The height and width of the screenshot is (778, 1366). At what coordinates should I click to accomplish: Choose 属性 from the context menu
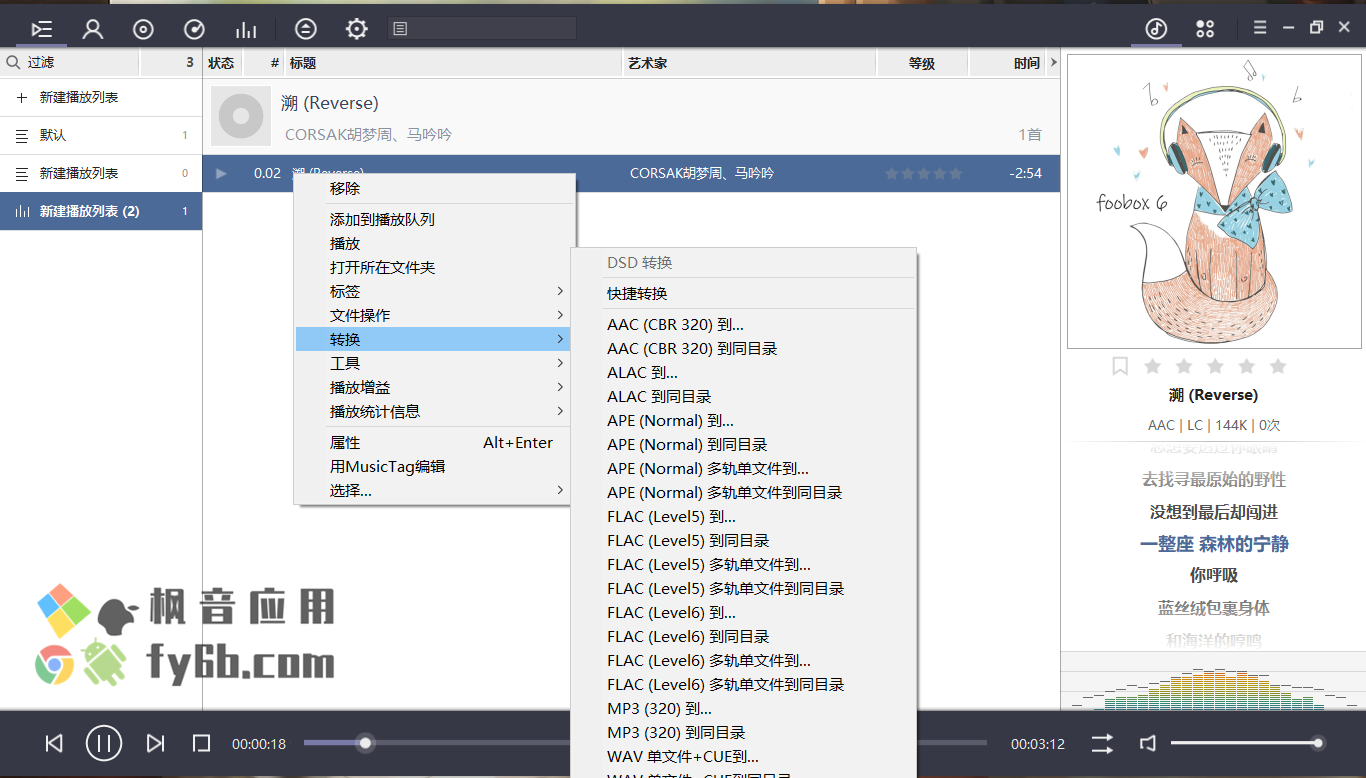434,442
